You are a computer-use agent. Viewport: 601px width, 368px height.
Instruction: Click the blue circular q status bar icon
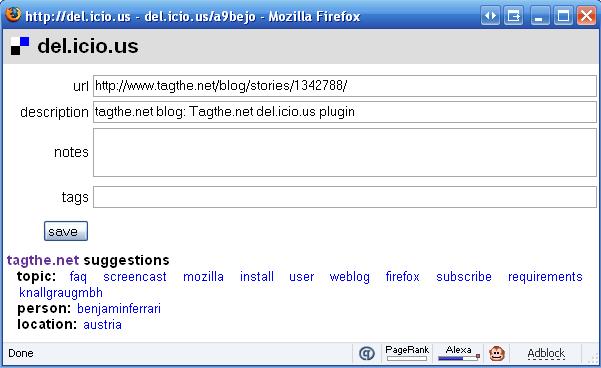pos(367,353)
